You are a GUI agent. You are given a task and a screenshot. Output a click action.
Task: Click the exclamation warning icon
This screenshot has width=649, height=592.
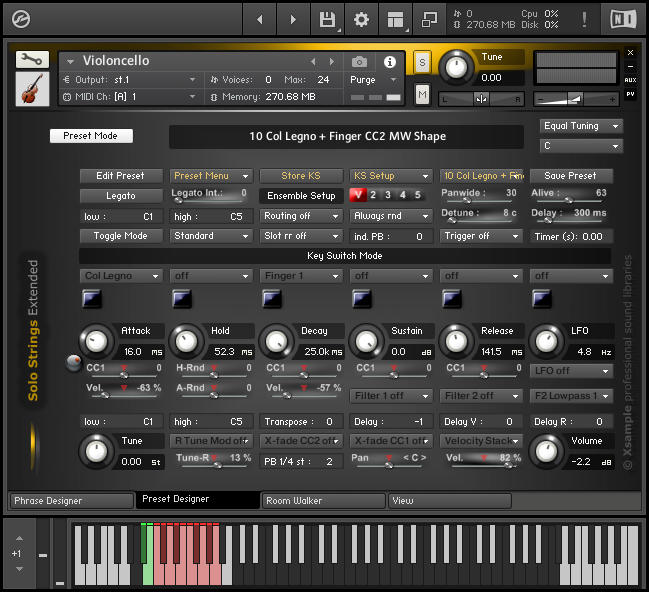tap(584, 19)
